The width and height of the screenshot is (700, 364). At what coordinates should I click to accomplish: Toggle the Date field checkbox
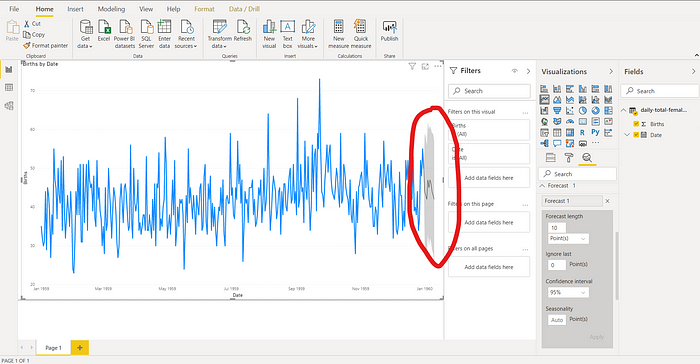(x=636, y=134)
